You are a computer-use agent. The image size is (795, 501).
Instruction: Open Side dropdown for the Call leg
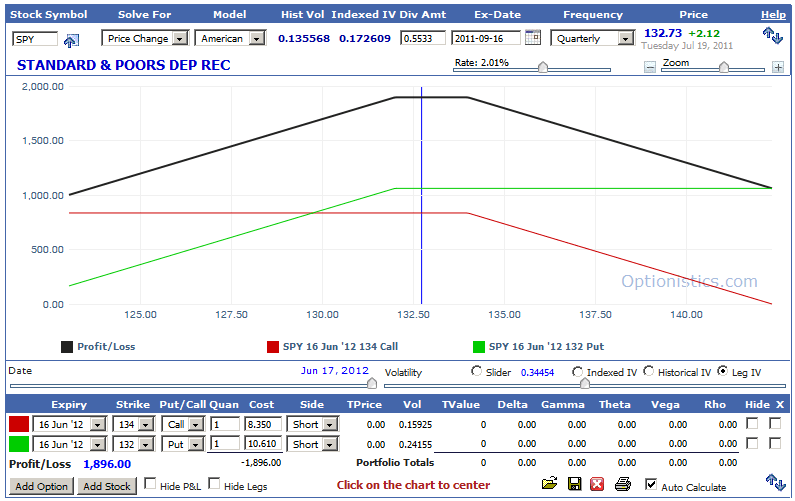click(312, 424)
